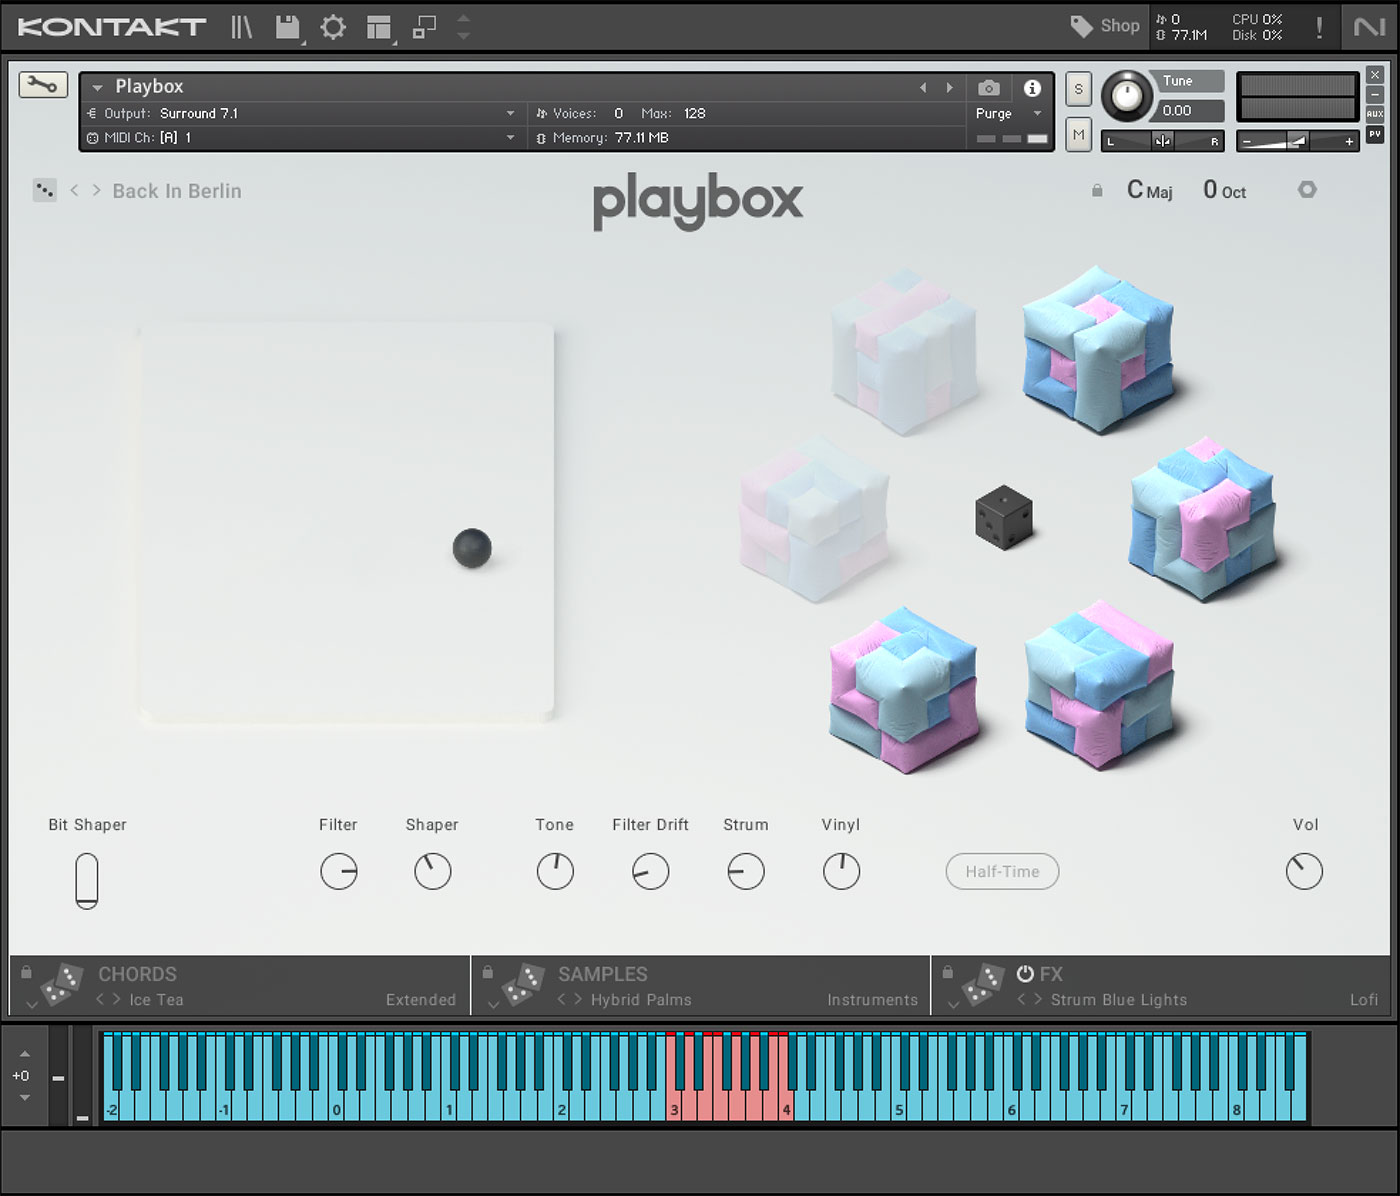Toggle the CHORDS lock icon
The height and width of the screenshot is (1196, 1400).
click(27, 971)
